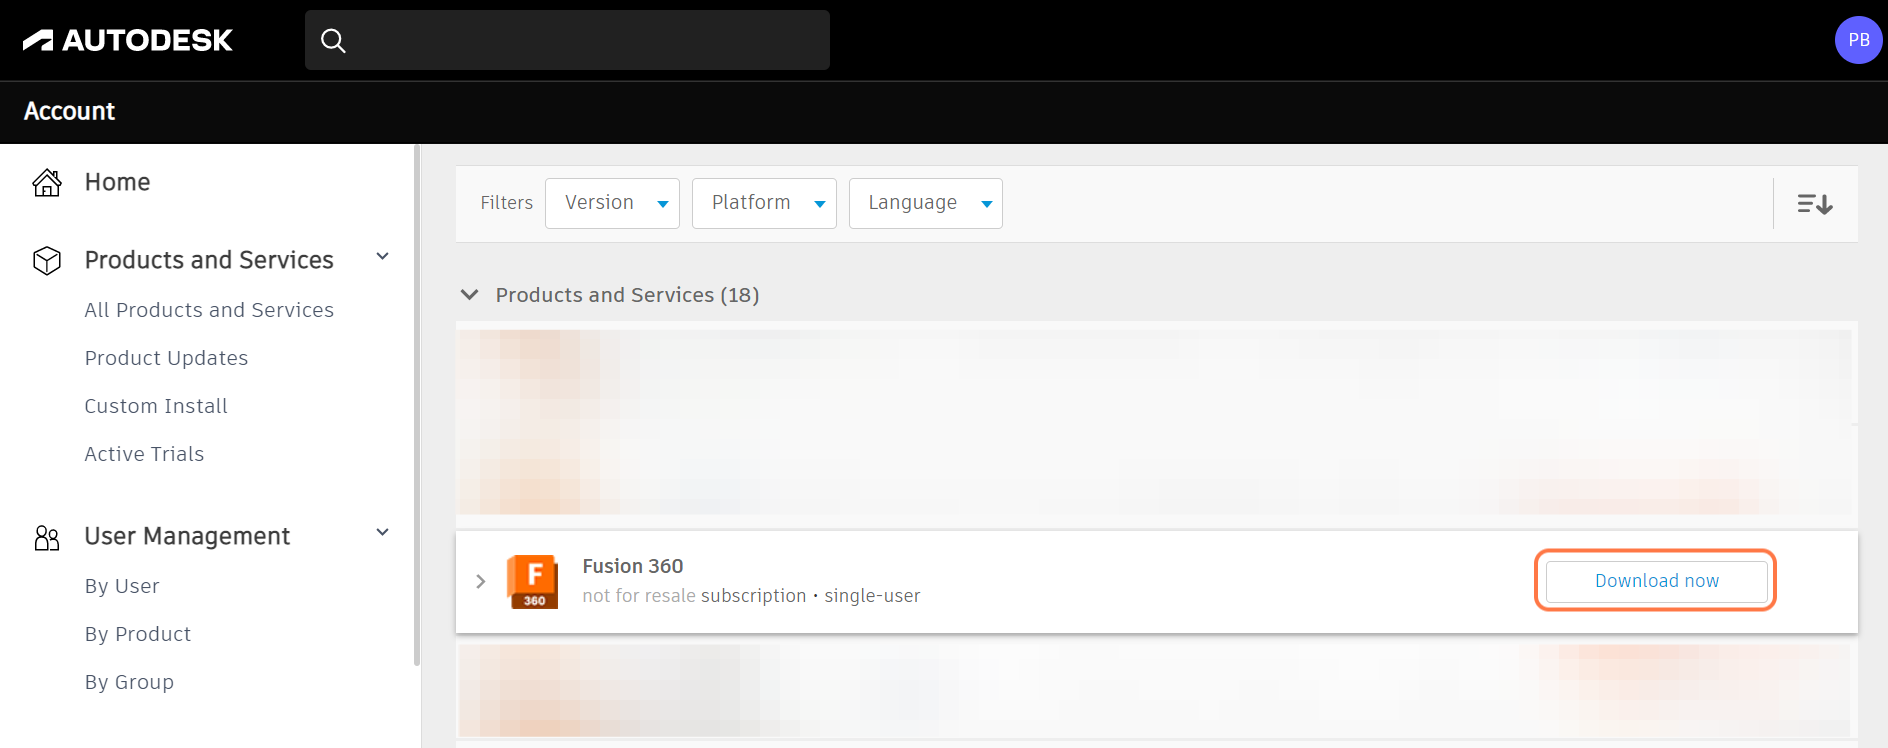
Task: Click the sort order icon
Action: click(x=1814, y=204)
